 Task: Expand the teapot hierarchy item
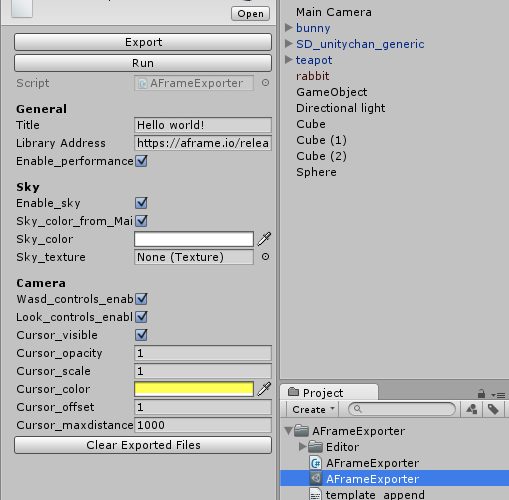pyautogui.click(x=288, y=60)
